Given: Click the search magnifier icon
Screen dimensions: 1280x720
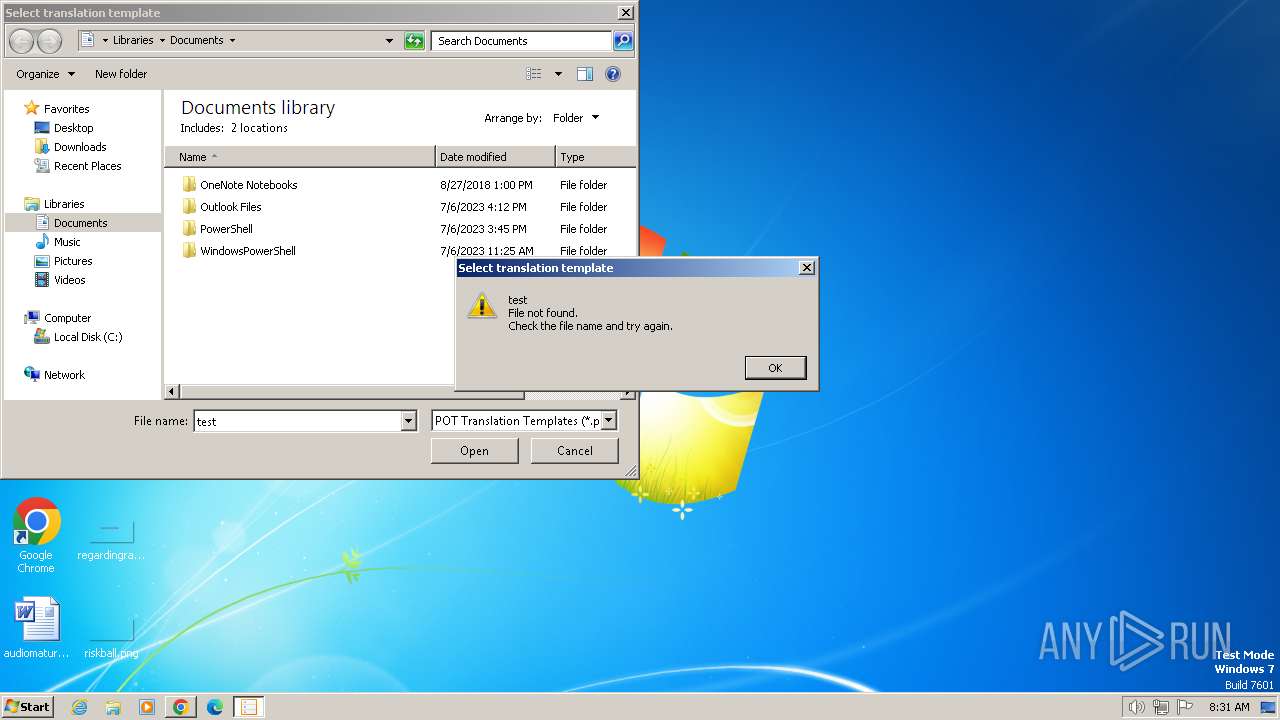Looking at the screenshot, I should 623,41.
